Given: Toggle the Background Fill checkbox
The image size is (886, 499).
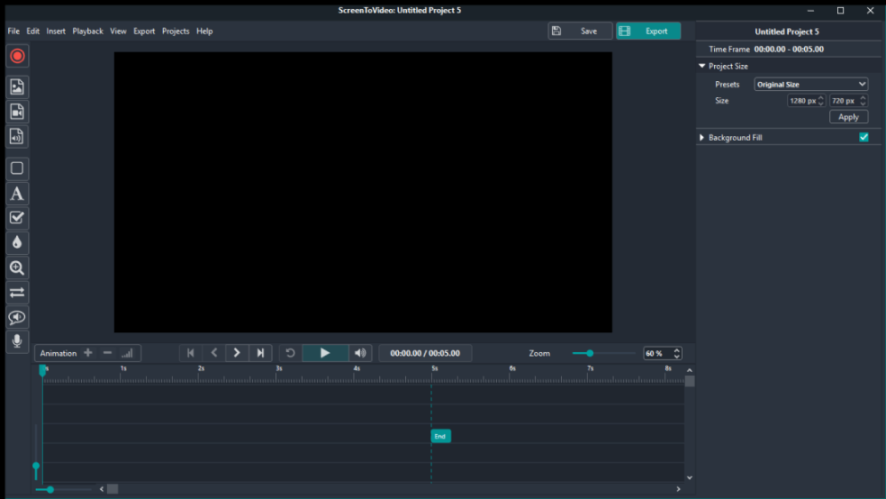Looking at the screenshot, I should pos(863,137).
